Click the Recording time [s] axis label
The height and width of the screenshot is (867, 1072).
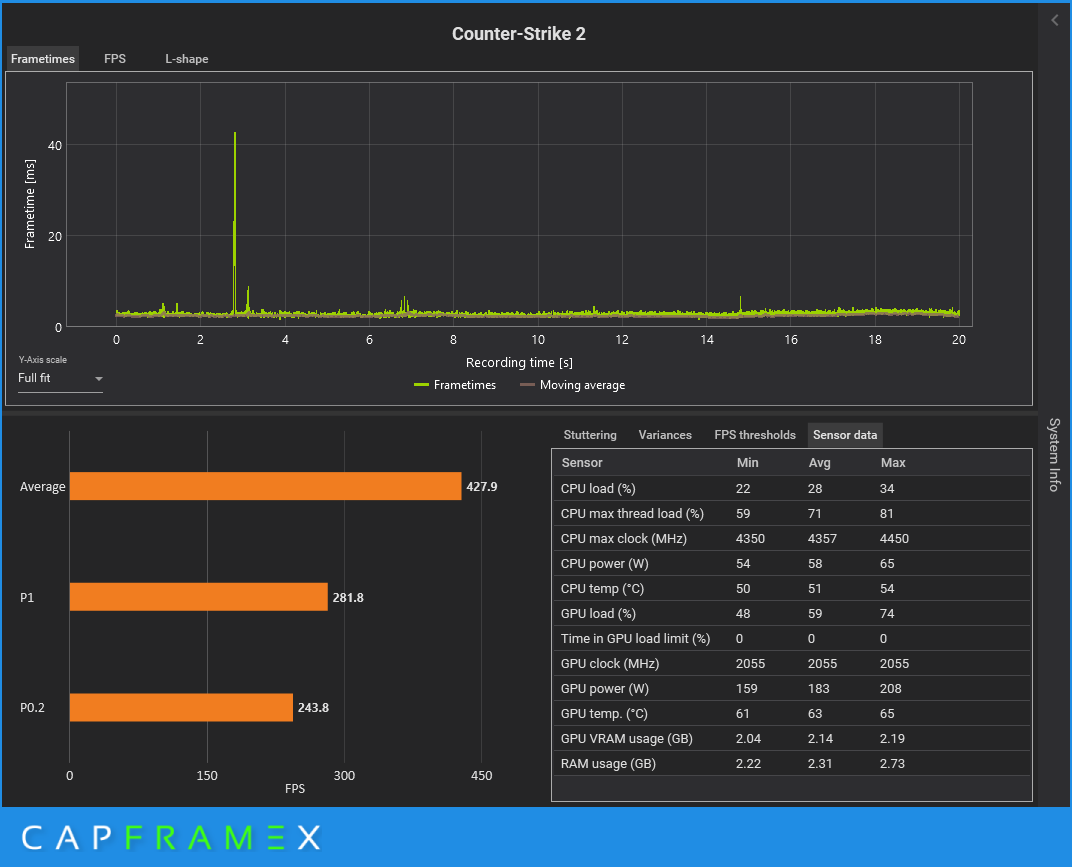[x=519, y=362]
